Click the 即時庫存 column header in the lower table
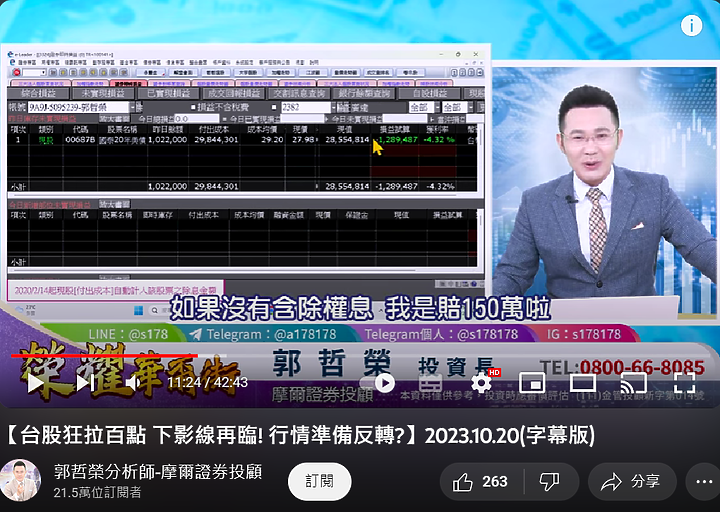The height and width of the screenshot is (512, 720). click(158, 215)
